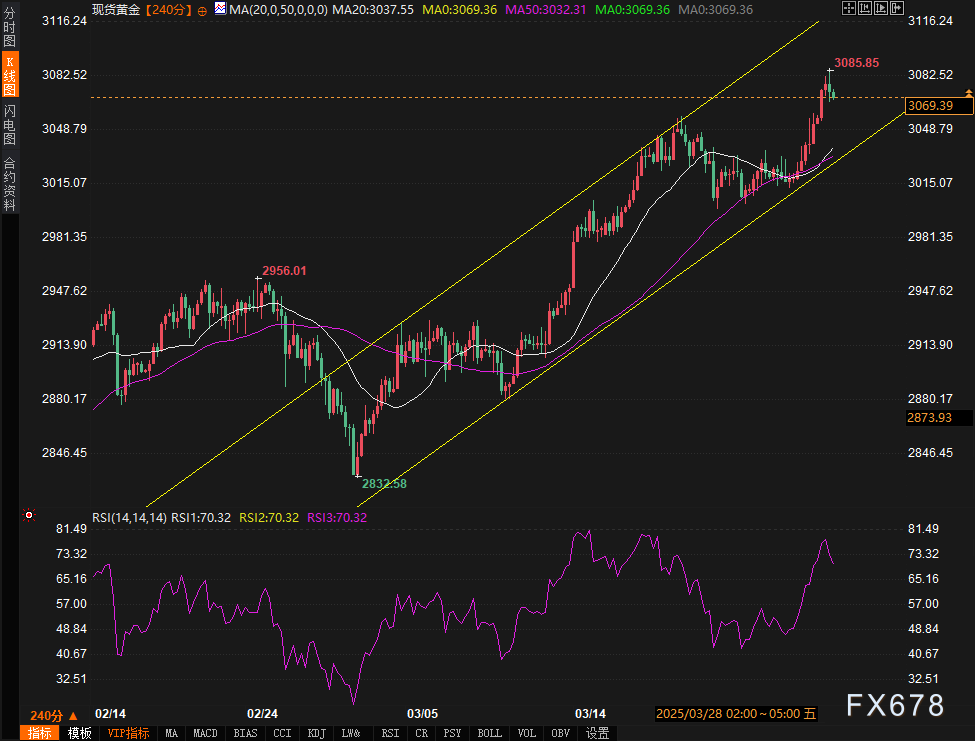The image size is (975, 741).
Task: Select the 模板 tab at the bottom
Action: pyautogui.click(x=79, y=733)
